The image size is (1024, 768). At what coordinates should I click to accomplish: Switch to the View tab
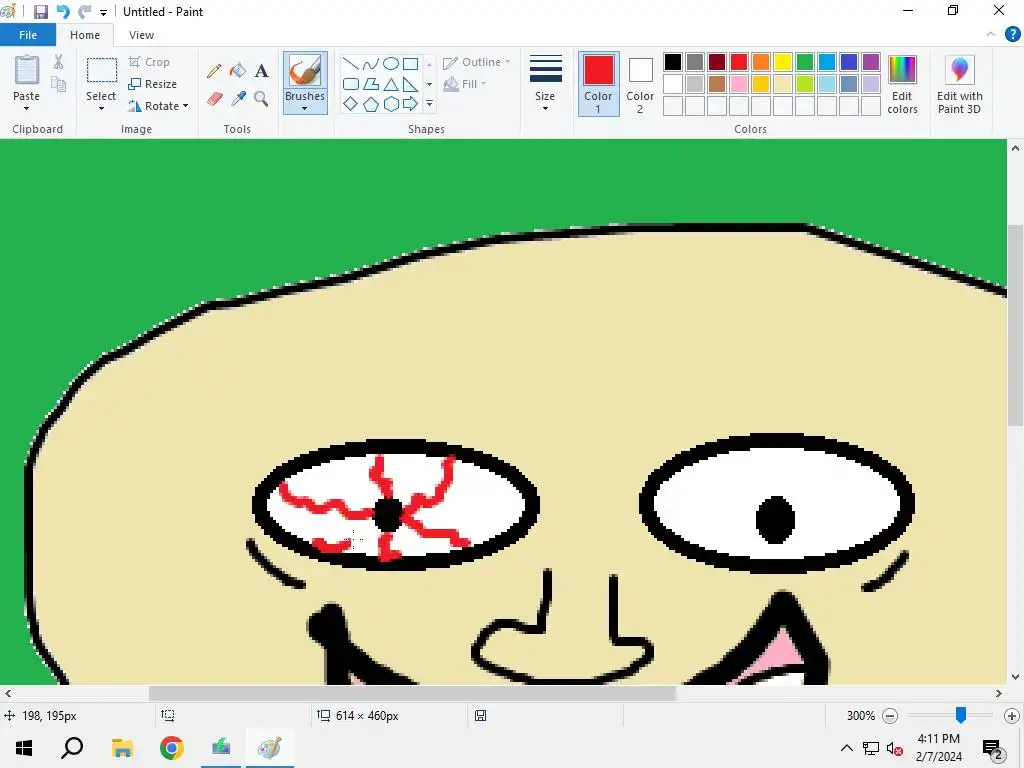click(x=141, y=35)
